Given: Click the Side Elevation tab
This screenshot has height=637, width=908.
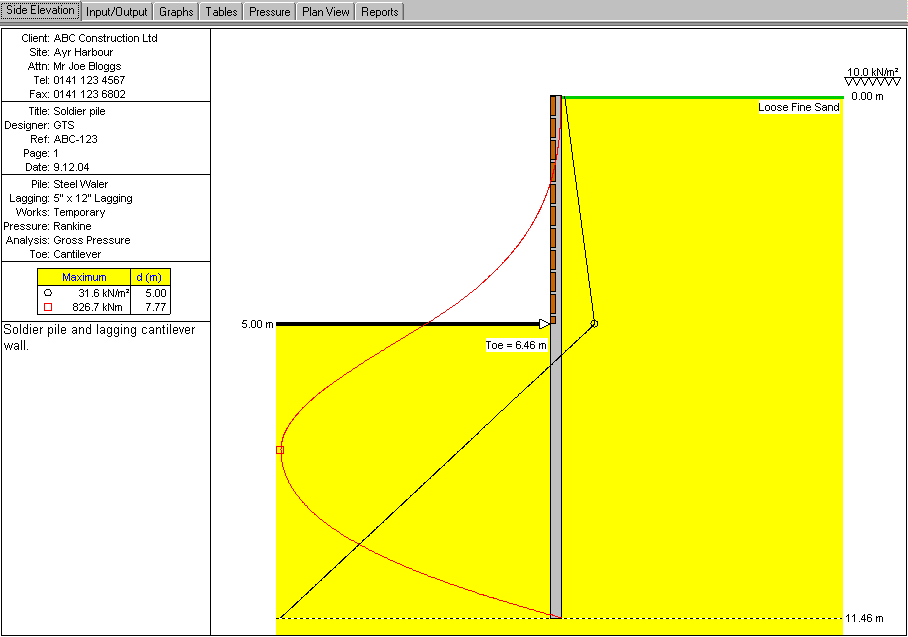Looking at the screenshot, I should pos(41,11).
